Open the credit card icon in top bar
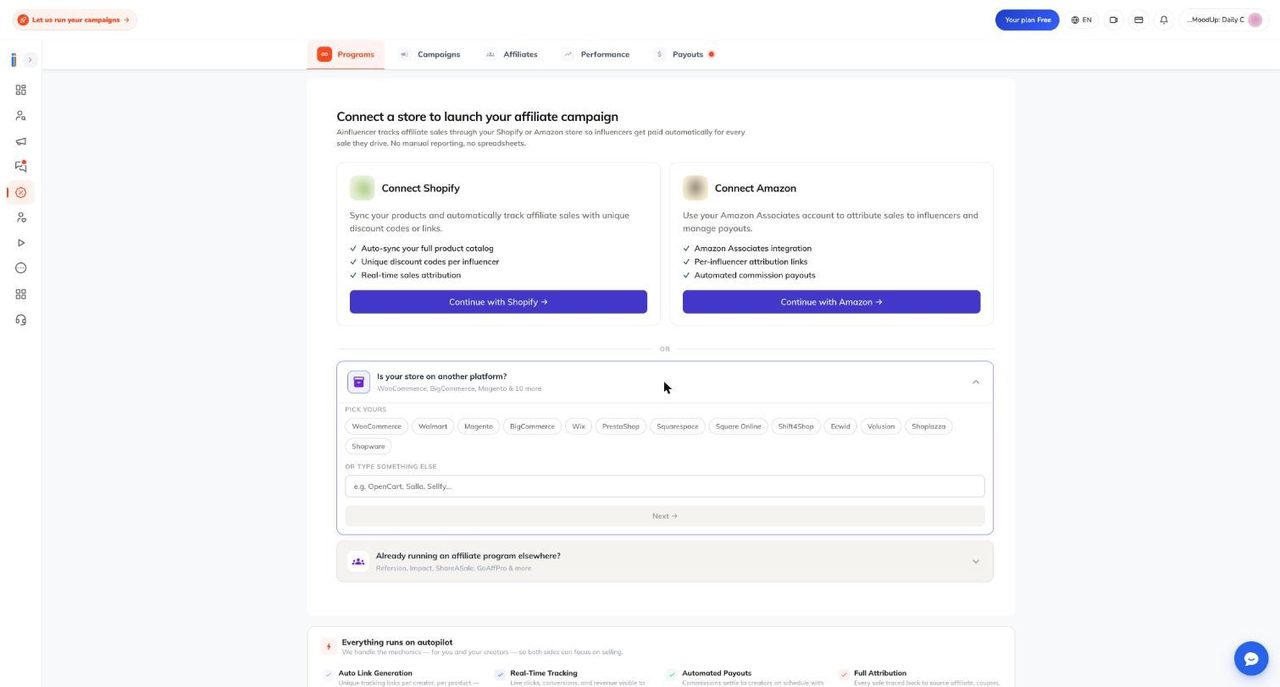The height and width of the screenshot is (687, 1280). point(1139,20)
